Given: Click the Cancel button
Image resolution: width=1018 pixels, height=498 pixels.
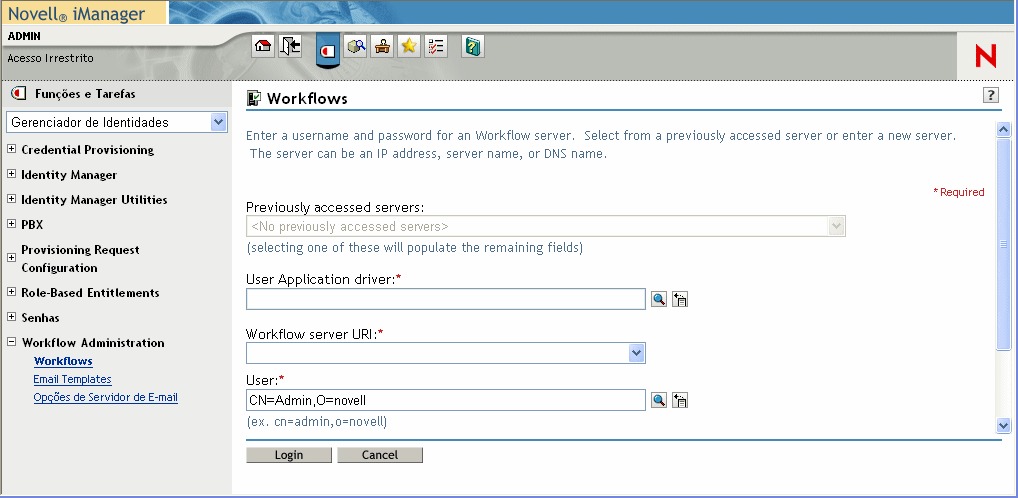Looking at the screenshot, I should pyautogui.click(x=380, y=454).
